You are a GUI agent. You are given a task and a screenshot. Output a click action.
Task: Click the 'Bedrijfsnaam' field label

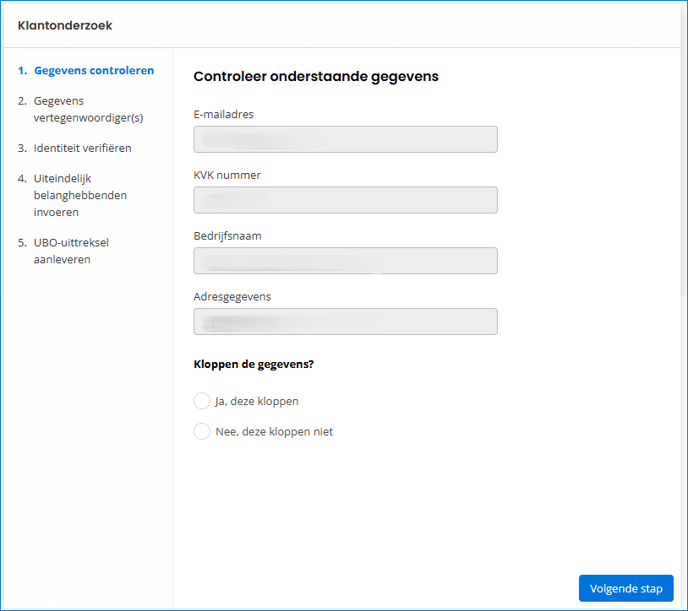pos(227,236)
